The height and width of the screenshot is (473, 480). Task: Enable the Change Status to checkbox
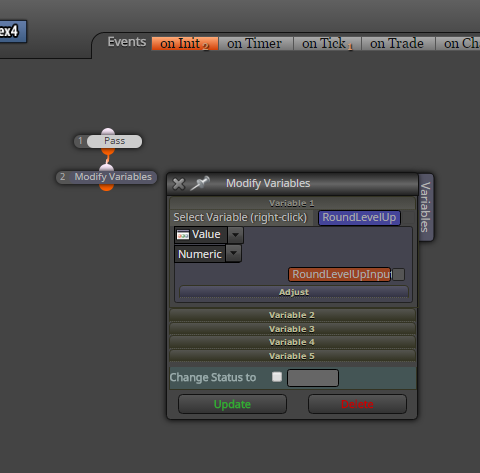pos(277,377)
